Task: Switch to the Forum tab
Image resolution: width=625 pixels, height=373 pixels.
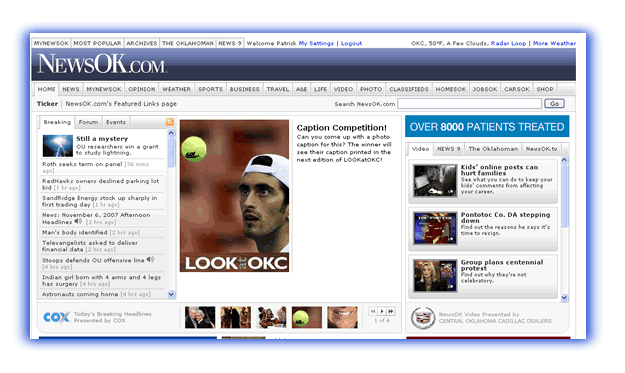Action: [x=88, y=122]
